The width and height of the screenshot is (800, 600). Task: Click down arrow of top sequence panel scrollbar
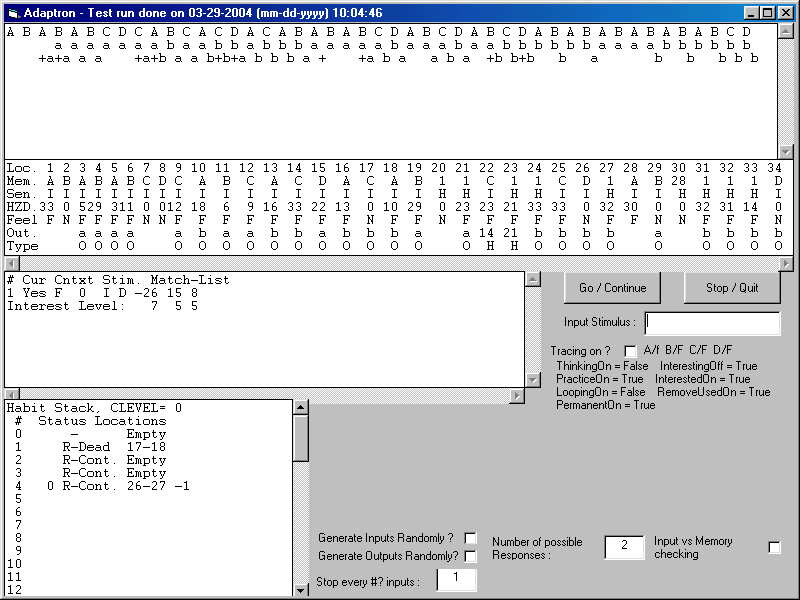point(786,152)
